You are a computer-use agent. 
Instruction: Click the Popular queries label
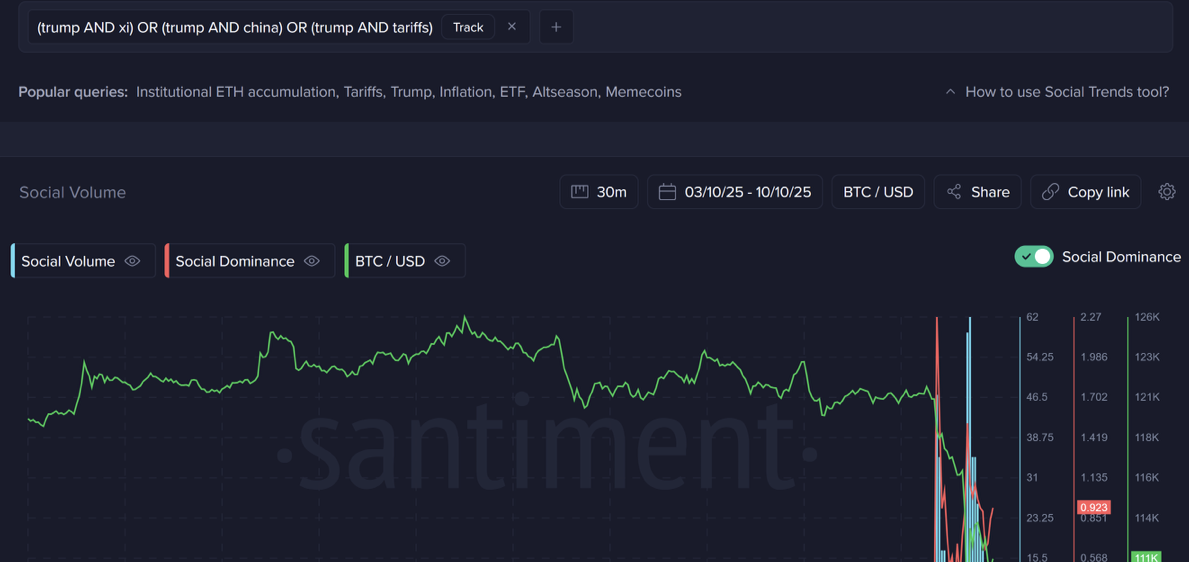pyautogui.click(x=73, y=92)
